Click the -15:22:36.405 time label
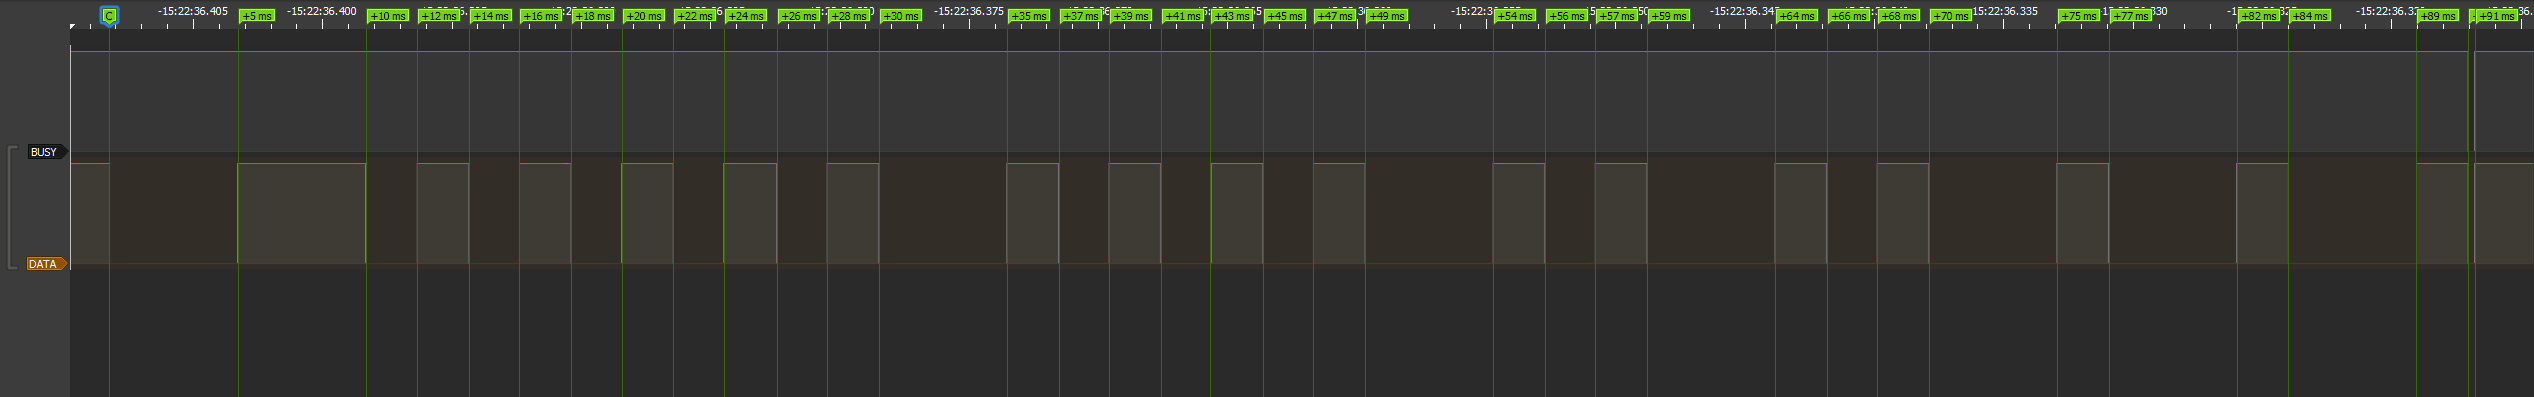Screen dimensions: 2534x397 coord(193,11)
